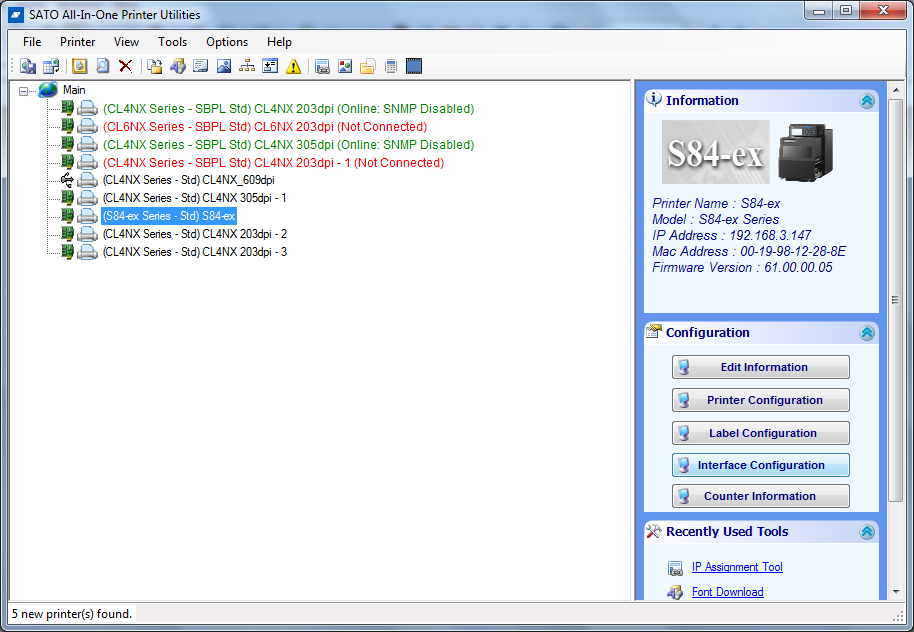The width and height of the screenshot is (914, 632).
Task: View Counter Information
Action: click(761, 496)
